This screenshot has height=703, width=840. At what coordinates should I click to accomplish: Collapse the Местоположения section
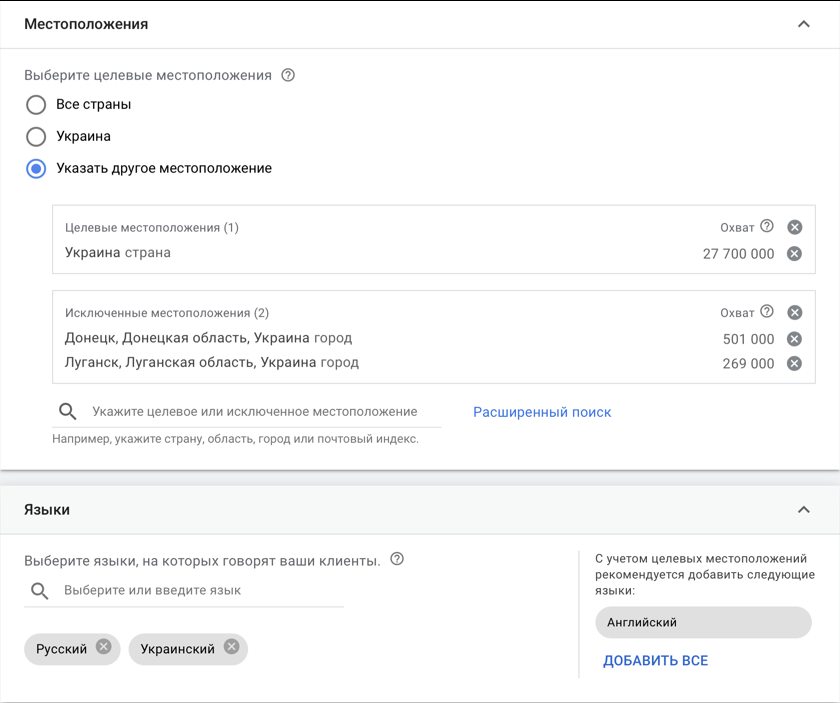[x=803, y=24]
